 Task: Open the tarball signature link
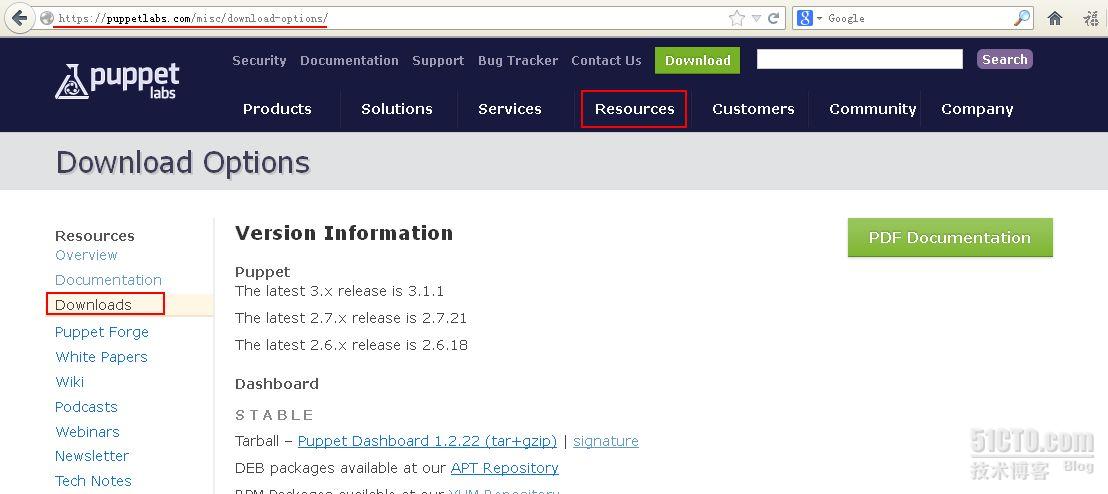point(606,441)
